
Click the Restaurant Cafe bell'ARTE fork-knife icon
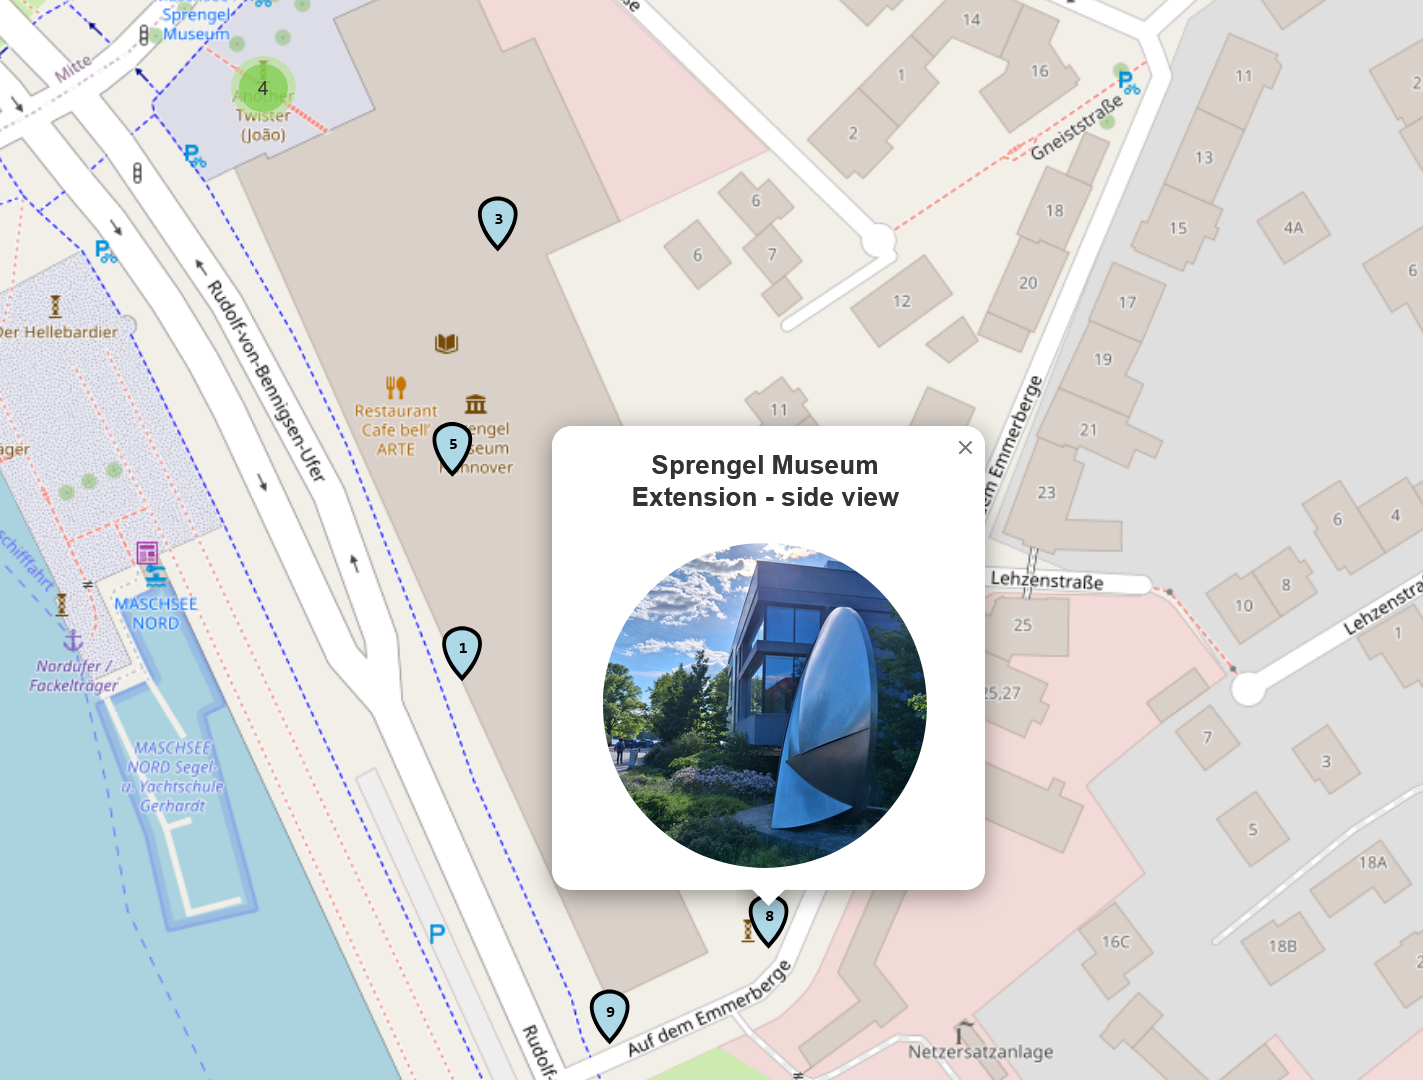click(x=396, y=387)
